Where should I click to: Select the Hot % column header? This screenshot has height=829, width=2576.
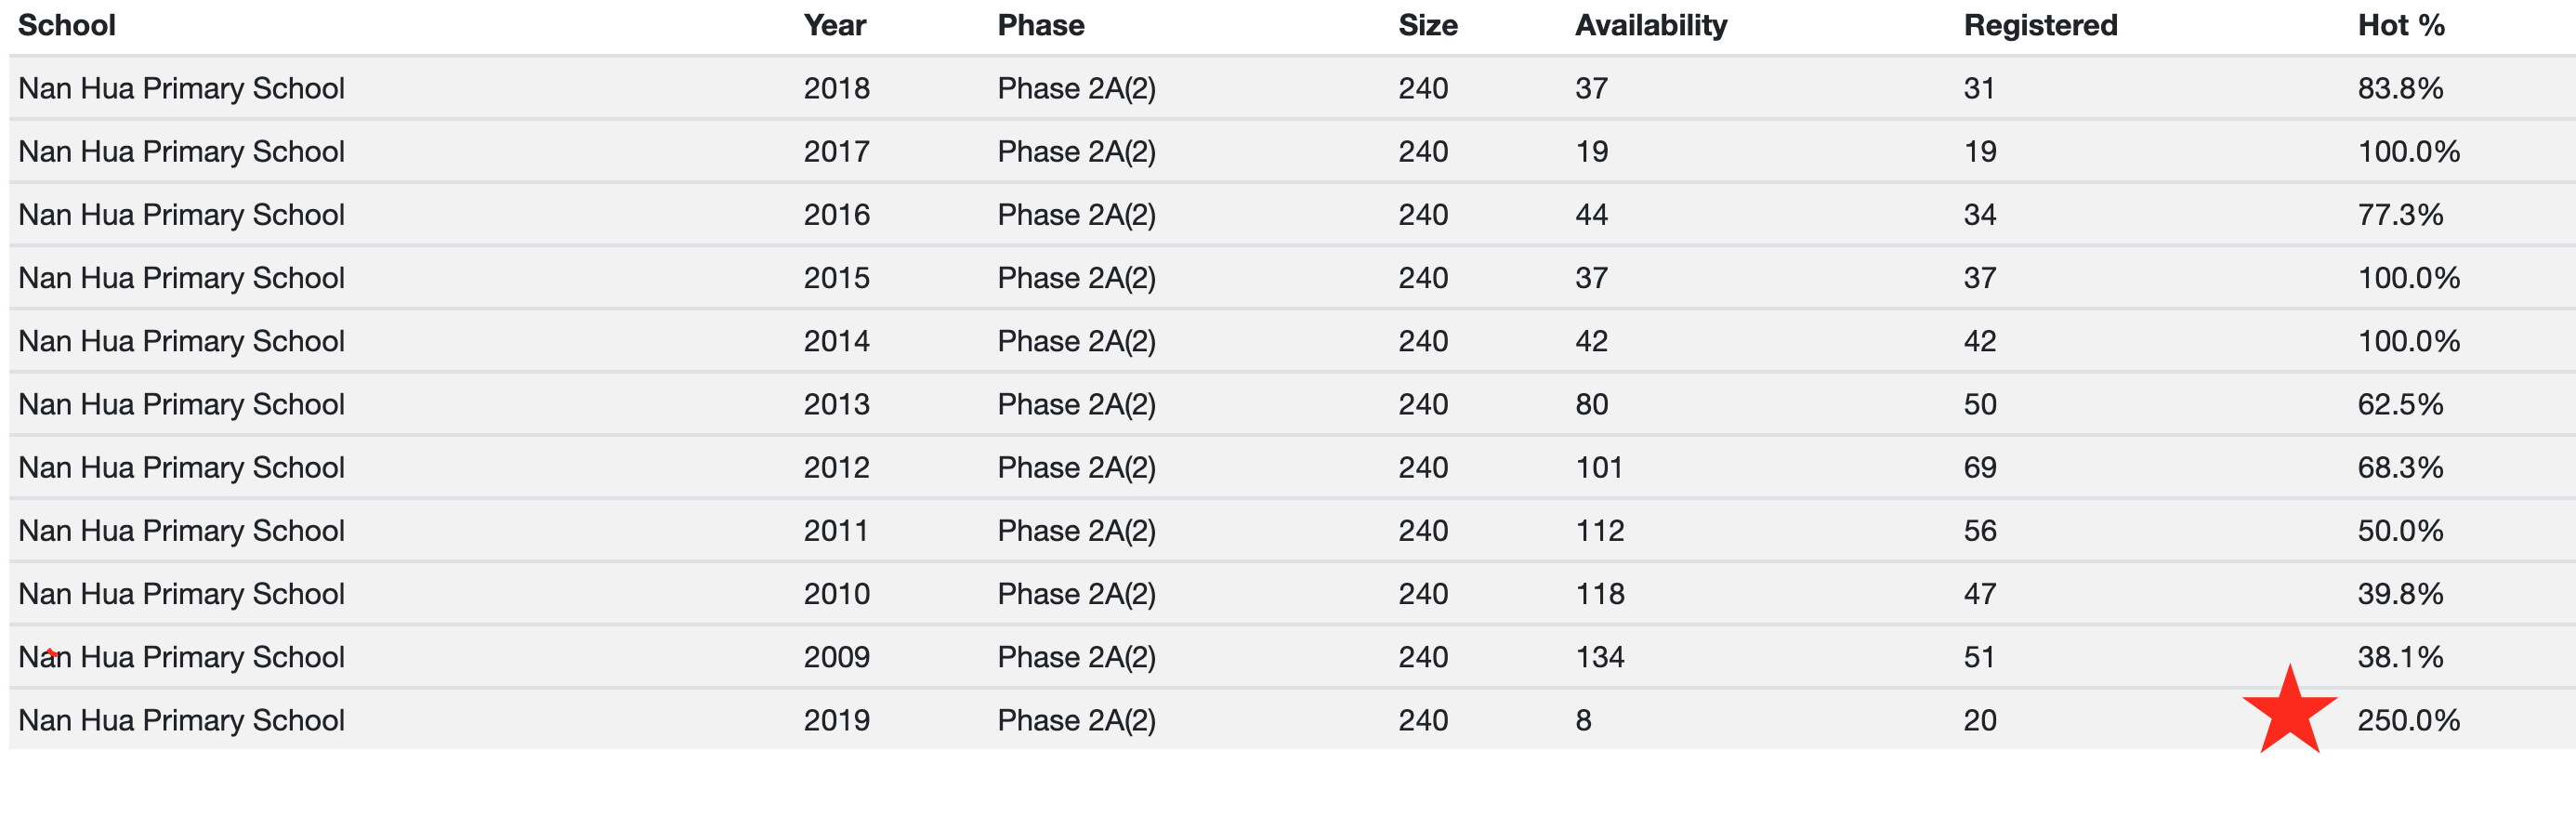(2400, 25)
